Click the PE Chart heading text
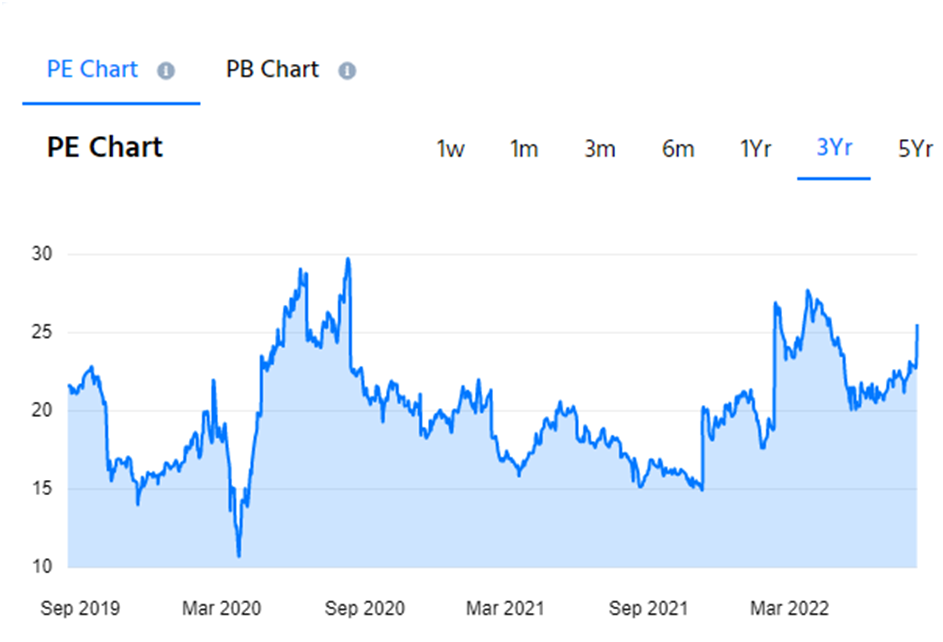Image resolution: width=943 pixels, height=642 pixels. coord(105,148)
